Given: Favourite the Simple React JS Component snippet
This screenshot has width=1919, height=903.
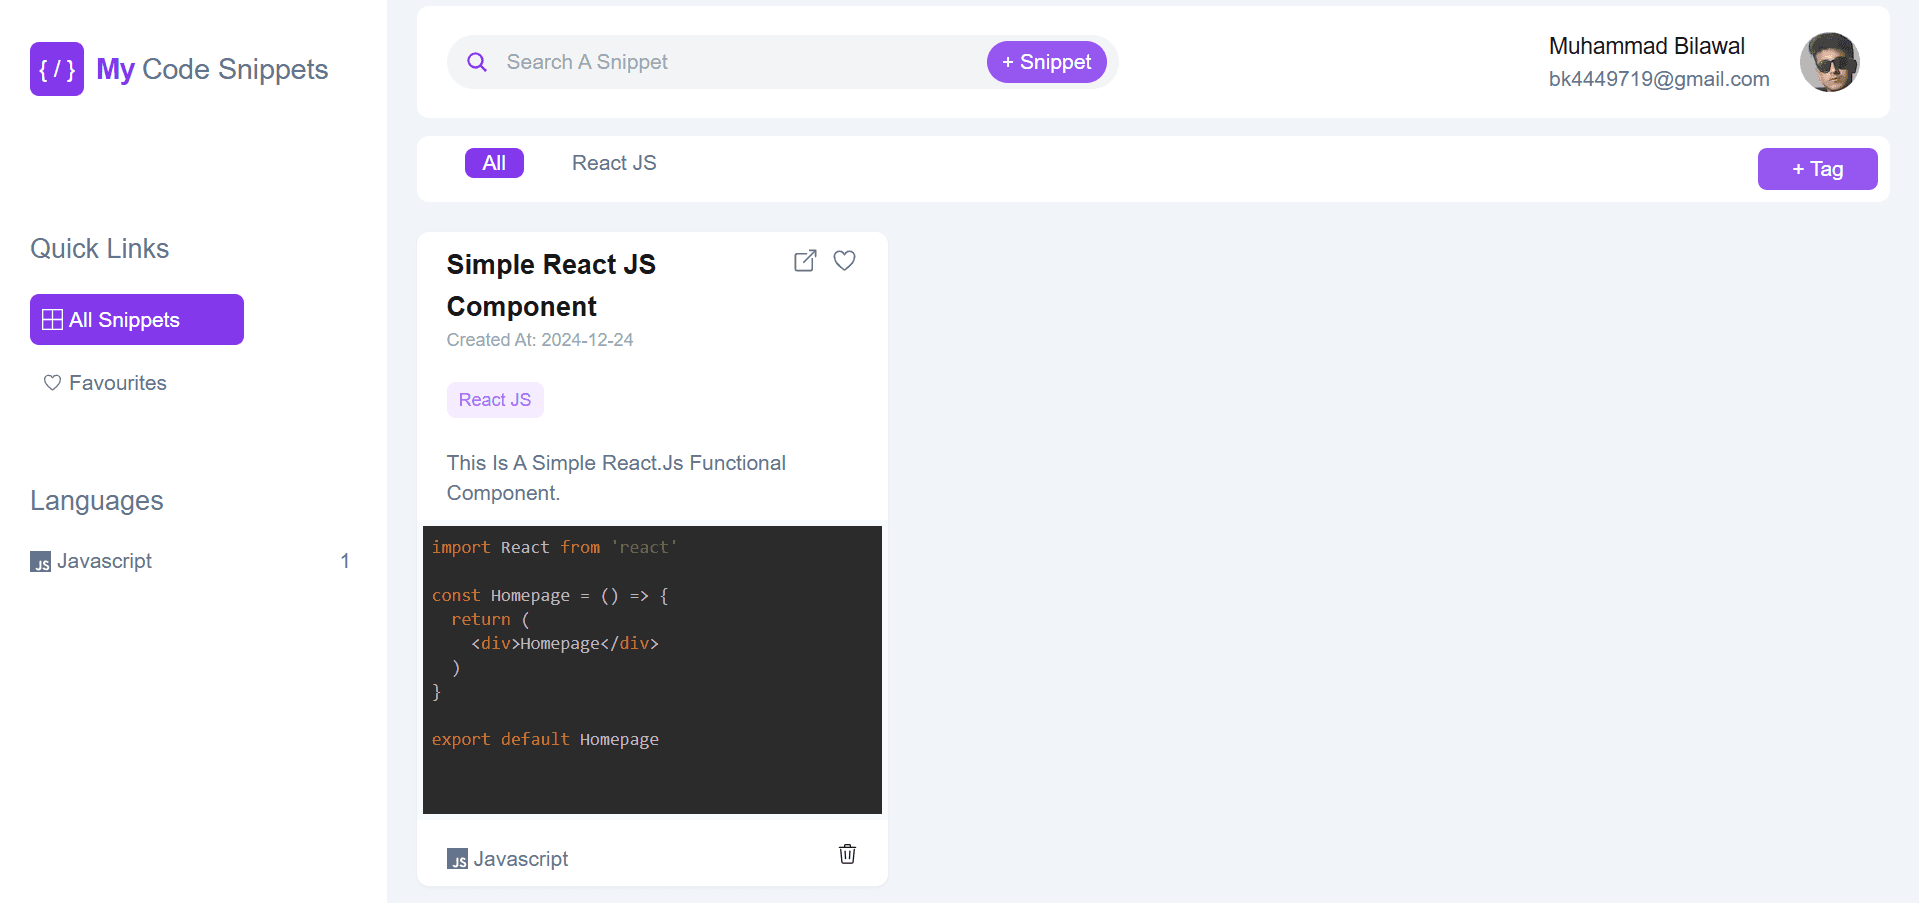Looking at the screenshot, I should click(x=845, y=261).
